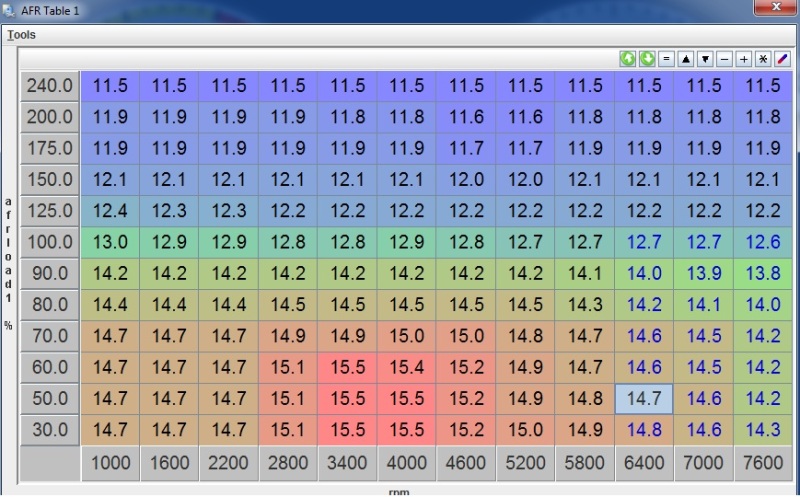Image resolution: width=800 pixels, height=497 pixels.
Task: Select the 240.0 load row header
Action: coord(49,86)
